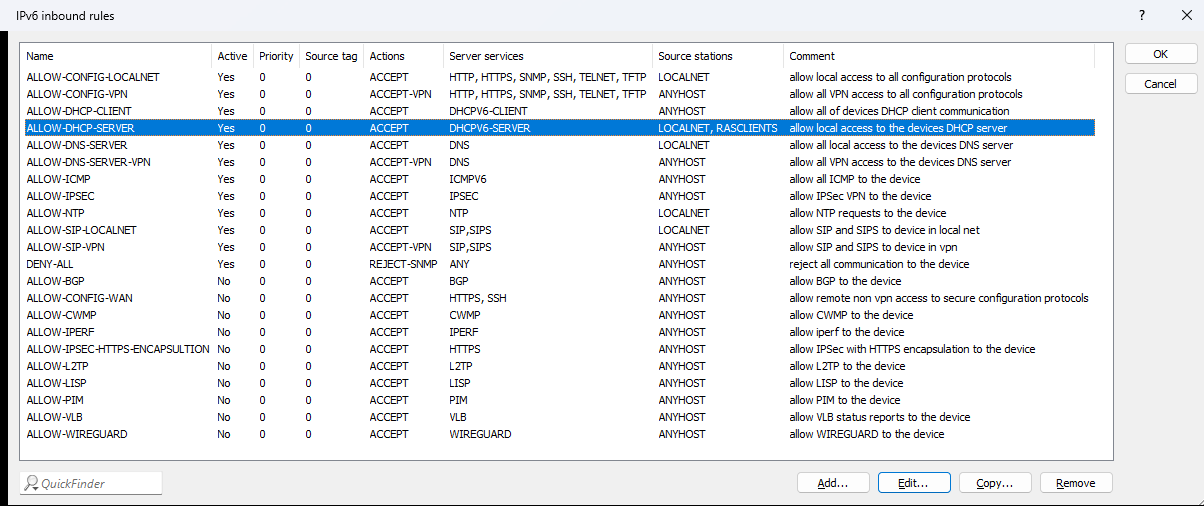Click the Add... button
1204x506 pixels.
(x=833, y=483)
